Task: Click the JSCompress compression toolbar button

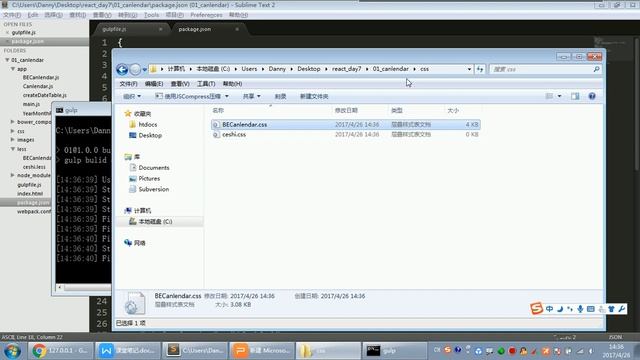Action: pyautogui.click(x=192, y=96)
